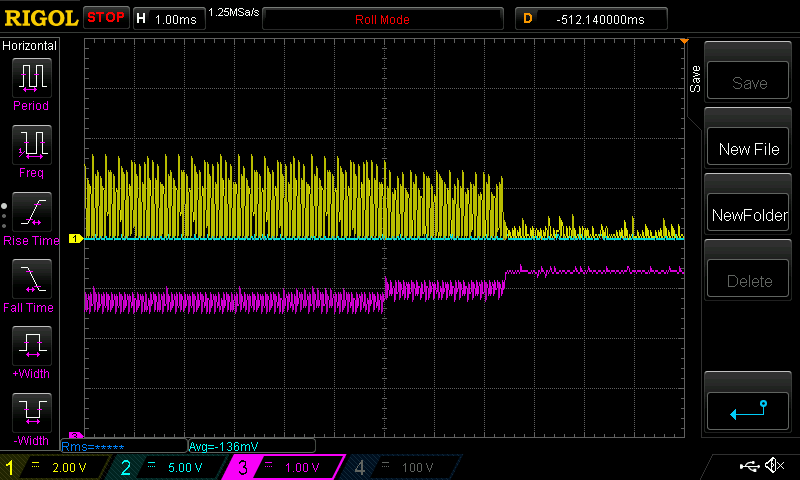Click the STOP run status indicator
The width and height of the screenshot is (800, 480).
pos(106,18)
